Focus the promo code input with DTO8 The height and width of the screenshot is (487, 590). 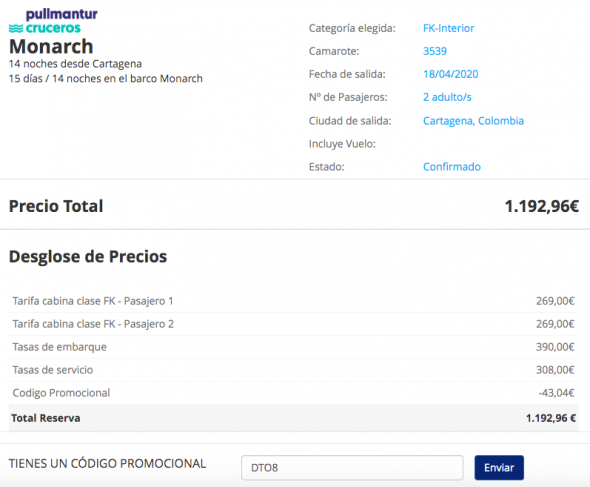coord(352,467)
